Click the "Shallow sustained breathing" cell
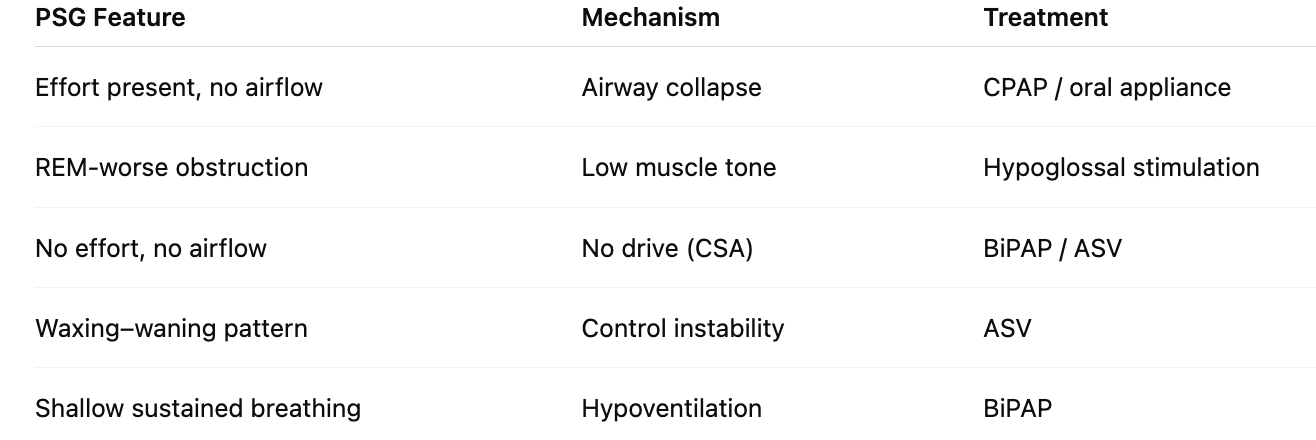The height and width of the screenshot is (440, 1316). [x=198, y=408]
